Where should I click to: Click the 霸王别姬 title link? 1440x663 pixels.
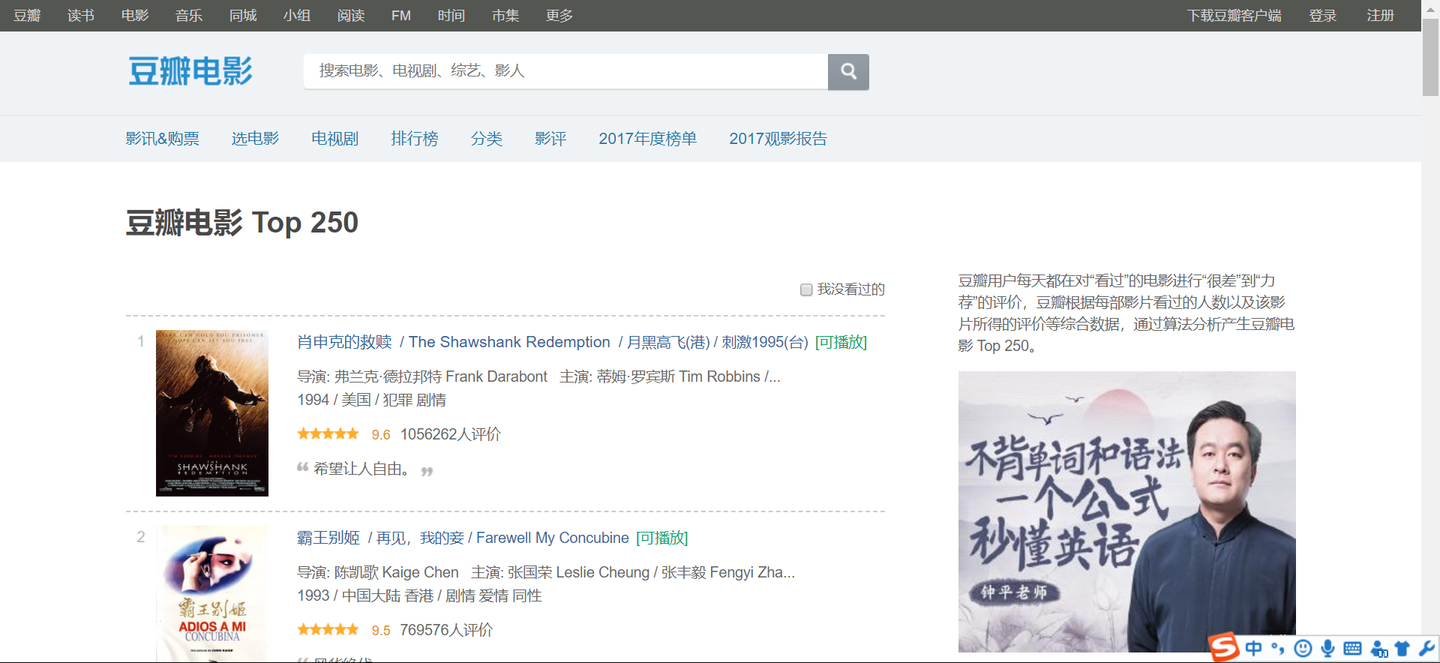tap(329, 538)
